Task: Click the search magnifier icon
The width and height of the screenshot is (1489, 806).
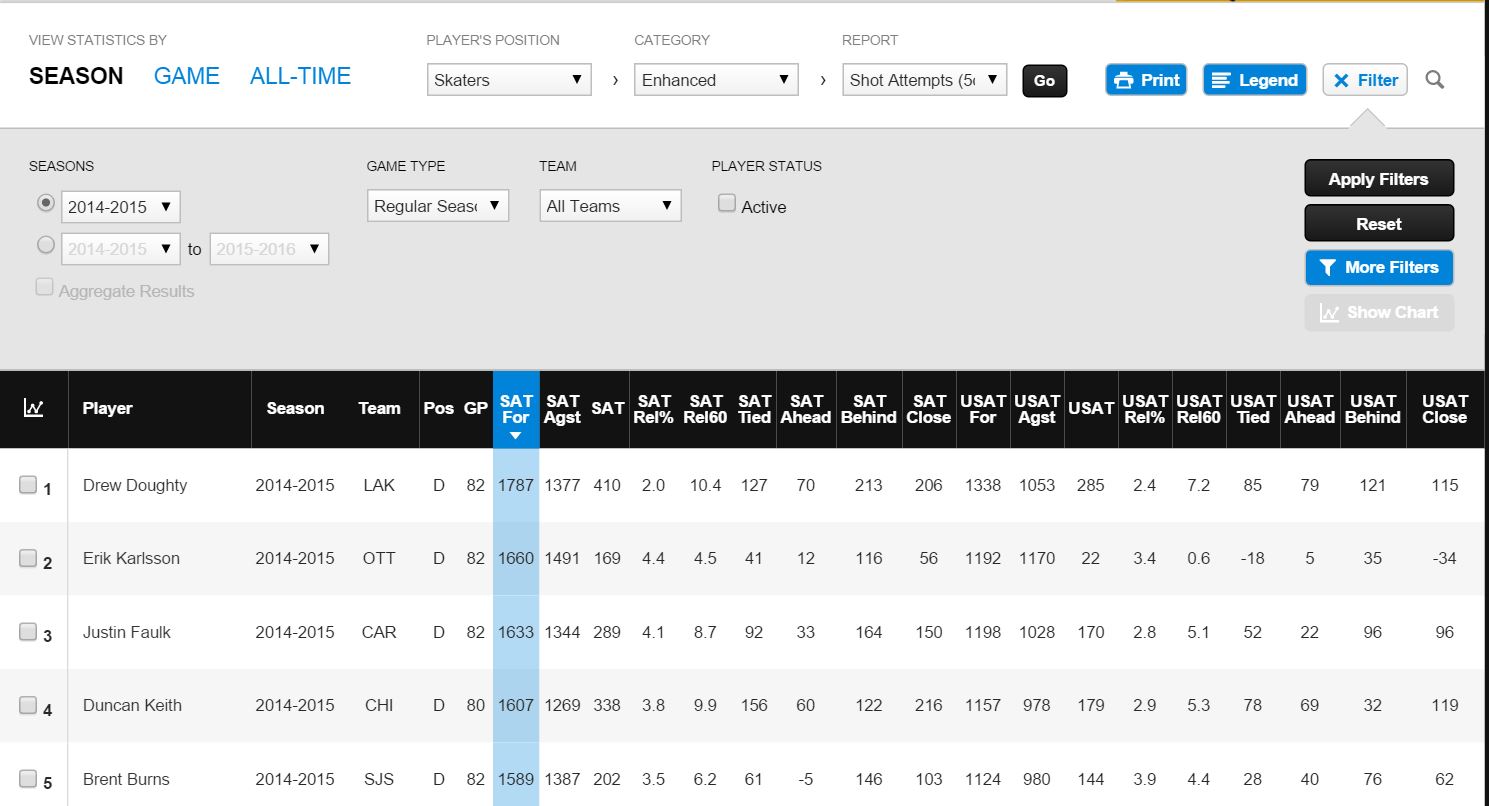Action: click(x=1435, y=80)
